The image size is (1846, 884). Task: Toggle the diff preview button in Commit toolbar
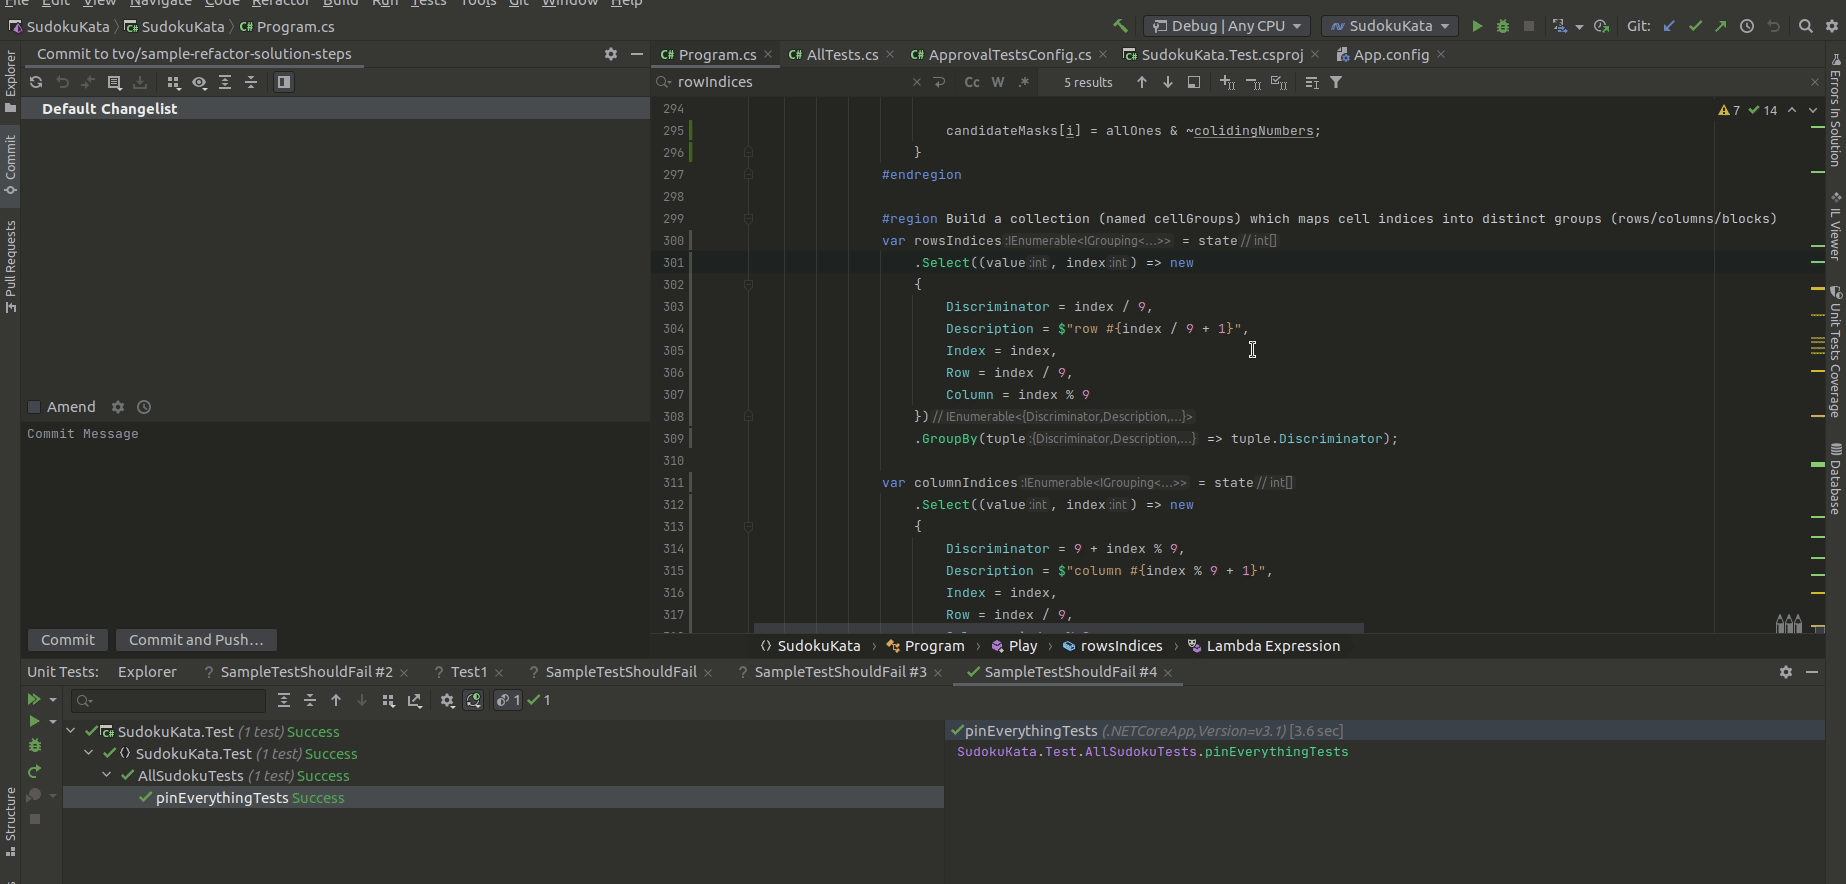(x=284, y=82)
